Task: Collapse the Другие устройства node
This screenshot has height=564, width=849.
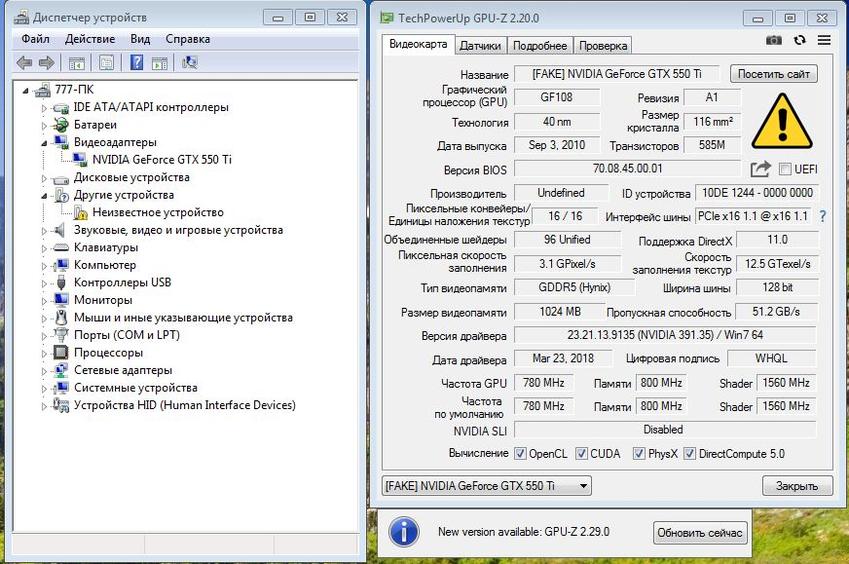Action: click(44, 196)
